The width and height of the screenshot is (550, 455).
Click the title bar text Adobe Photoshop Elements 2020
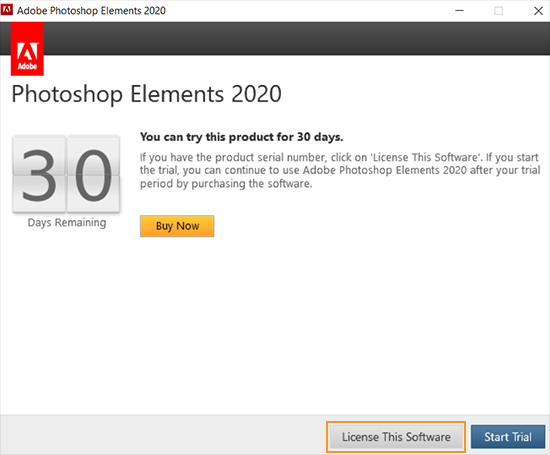pyautogui.click(x=91, y=11)
